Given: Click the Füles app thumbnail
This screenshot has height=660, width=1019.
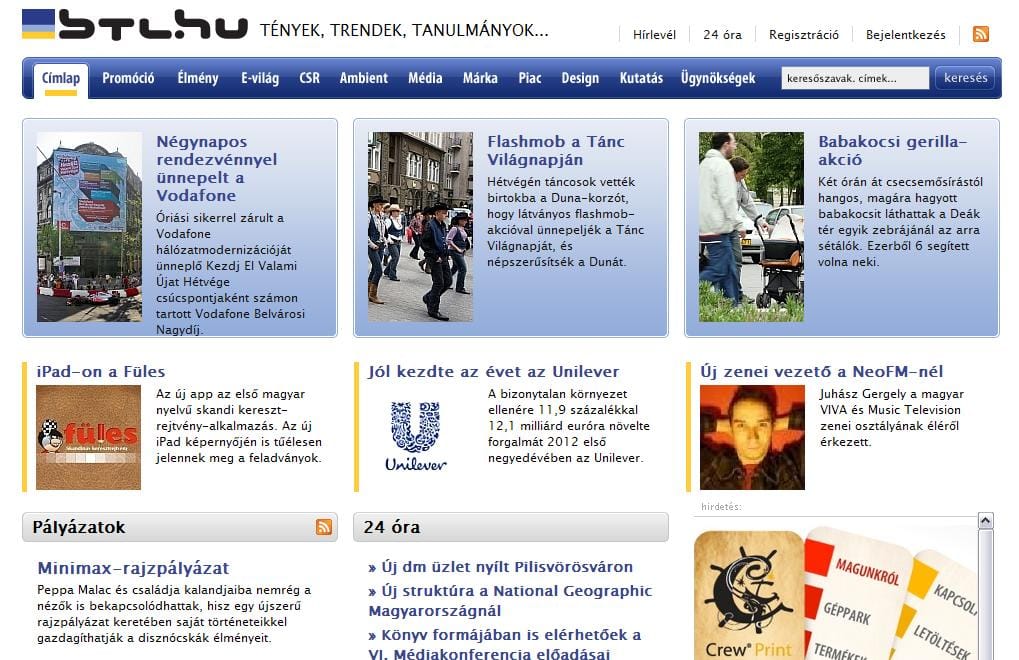Looking at the screenshot, I should pos(88,437).
